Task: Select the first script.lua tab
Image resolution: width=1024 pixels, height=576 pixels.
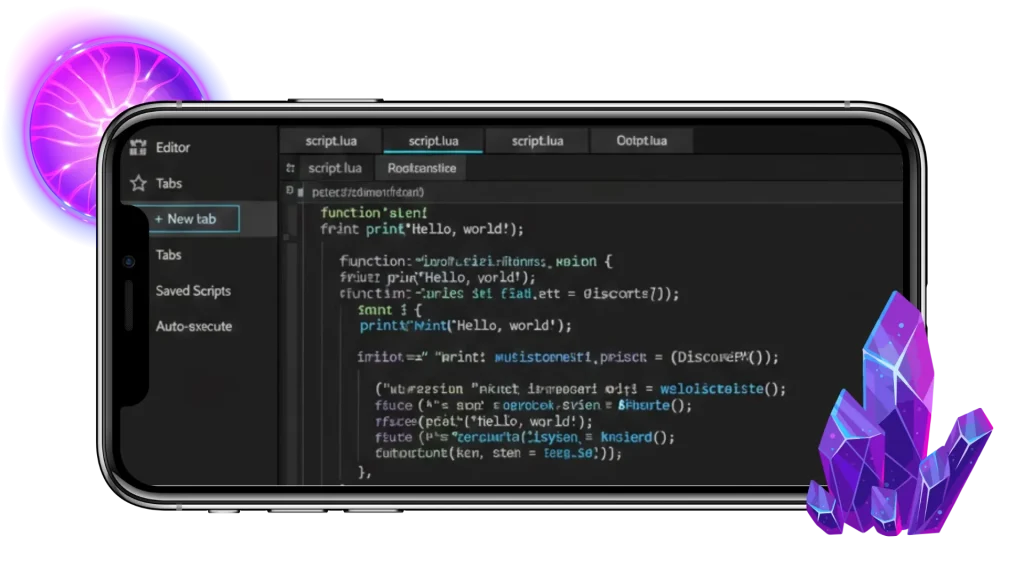Action: click(x=331, y=140)
